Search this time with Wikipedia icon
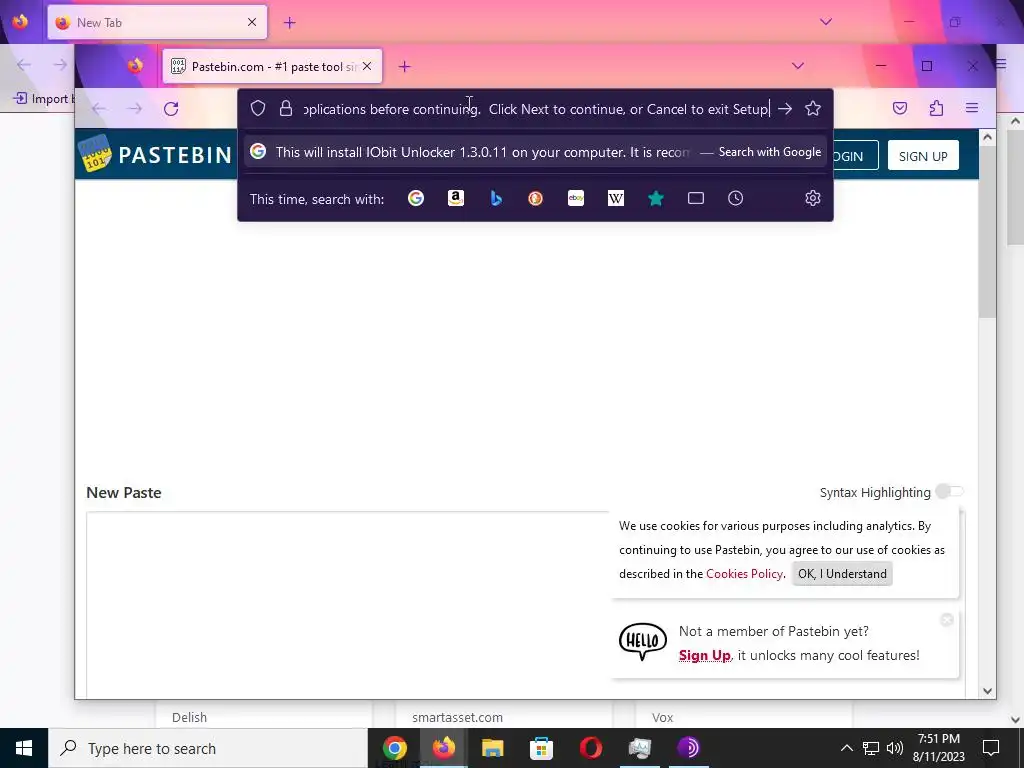This screenshot has width=1024, height=768. [616, 198]
